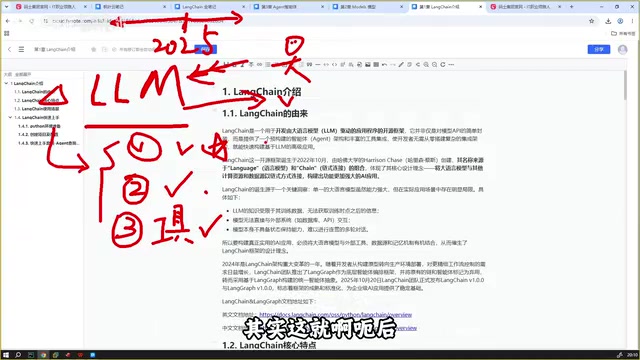
Task: Go back with the browser back arrow
Action: click(x=8, y=21)
